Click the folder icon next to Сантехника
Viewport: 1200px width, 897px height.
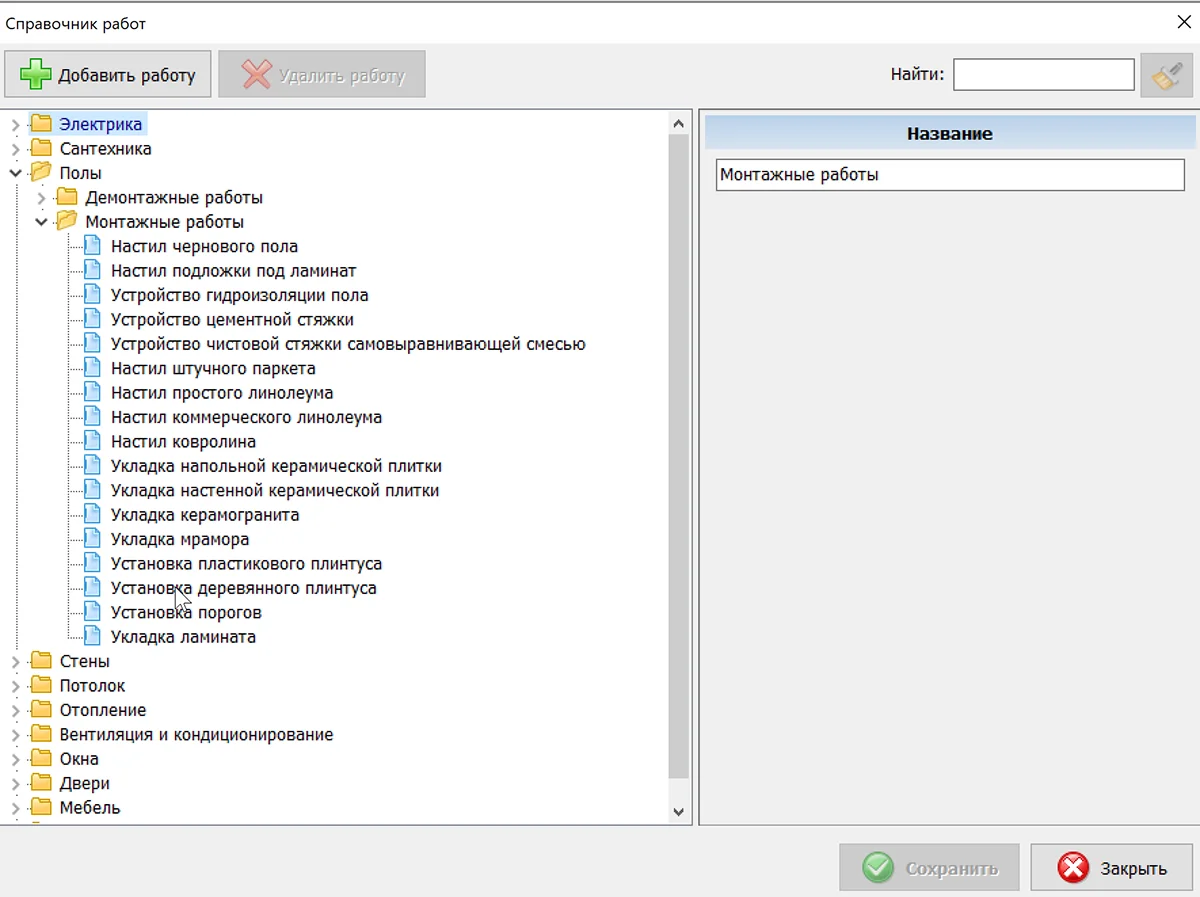pos(41,148)
